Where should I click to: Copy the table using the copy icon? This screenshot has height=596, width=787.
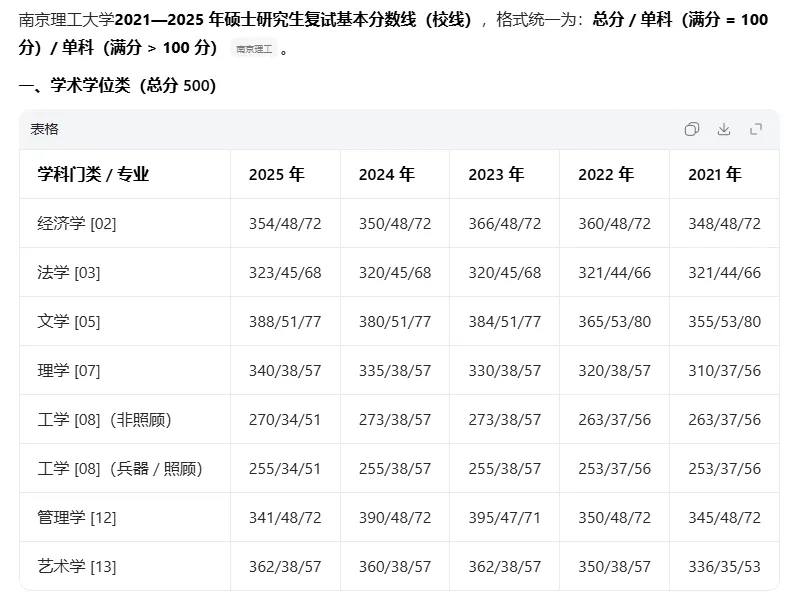pos(691,129)
